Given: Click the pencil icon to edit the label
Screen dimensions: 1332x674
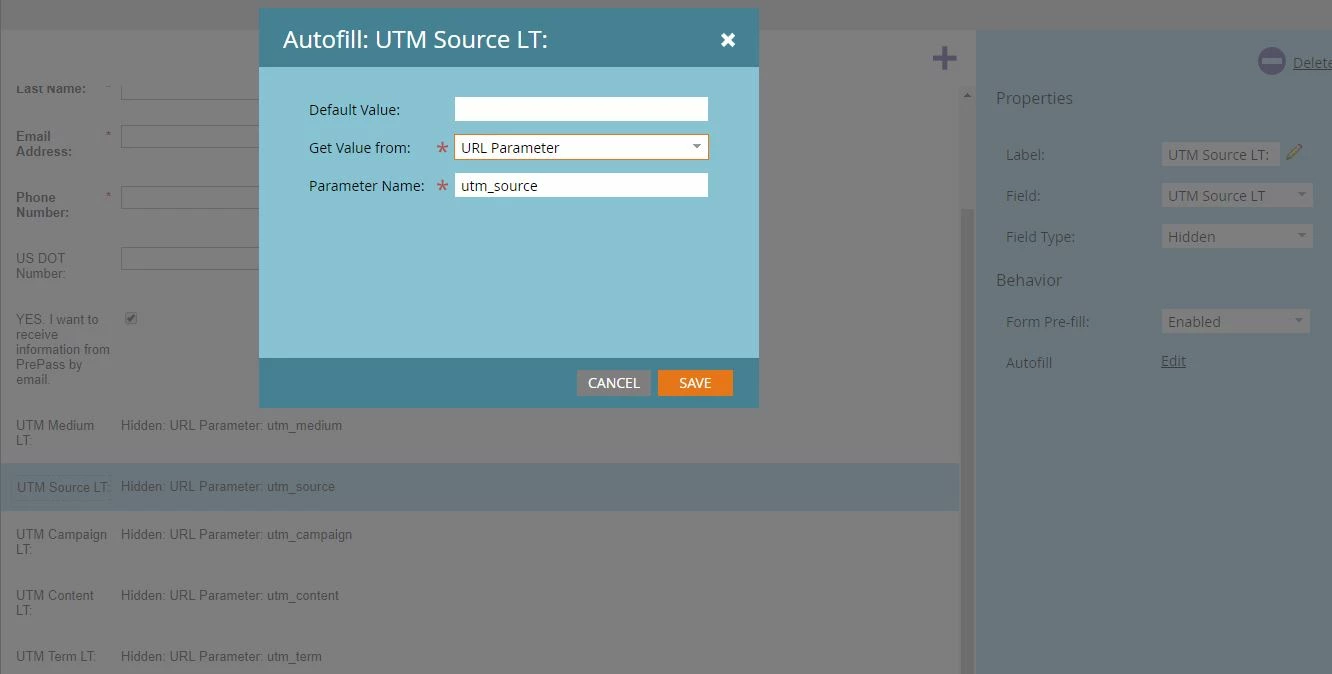Looking at the screenshot, I should (x=1295, y=152).
